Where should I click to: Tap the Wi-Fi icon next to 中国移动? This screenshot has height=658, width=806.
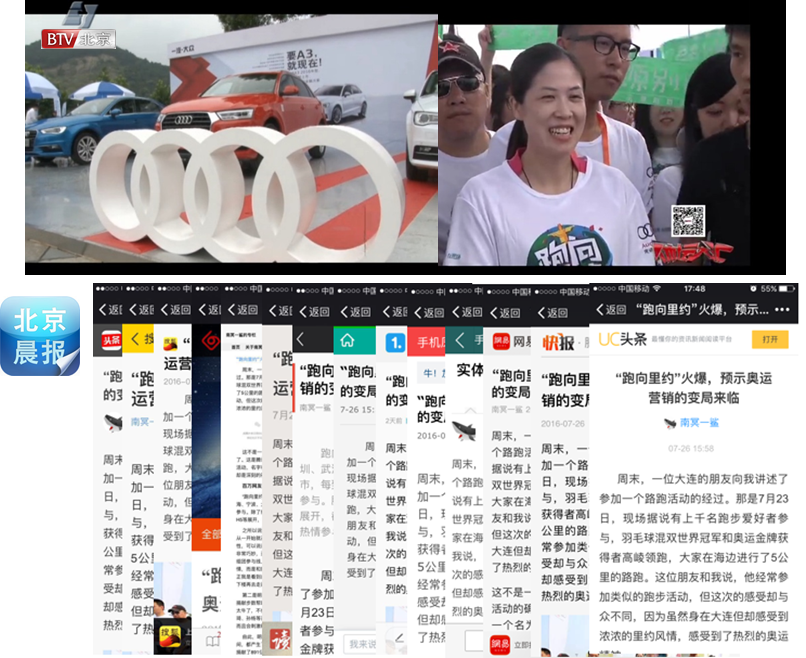tap(656, 288)
